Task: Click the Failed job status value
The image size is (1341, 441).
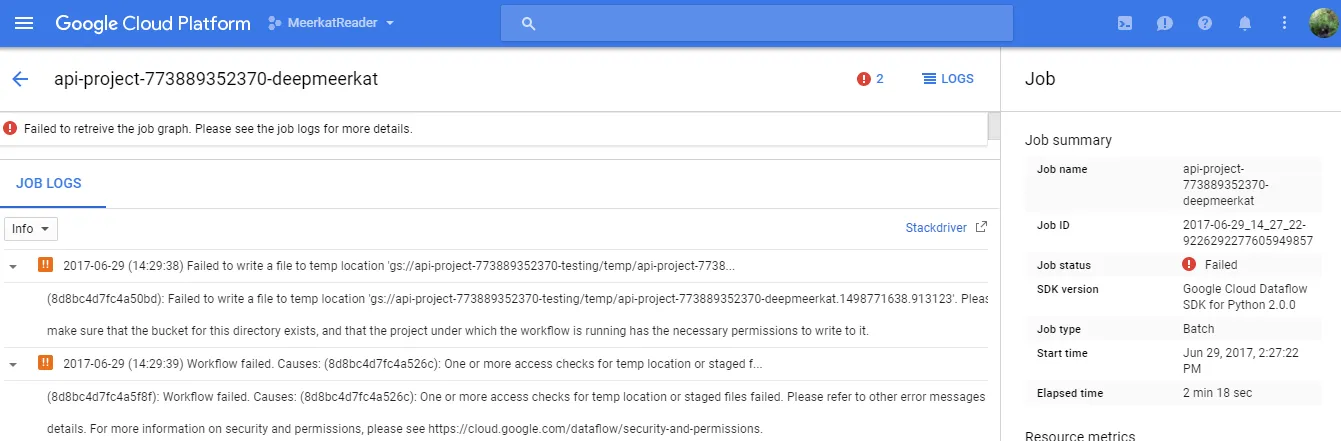Action: (x=1221, y=265)
